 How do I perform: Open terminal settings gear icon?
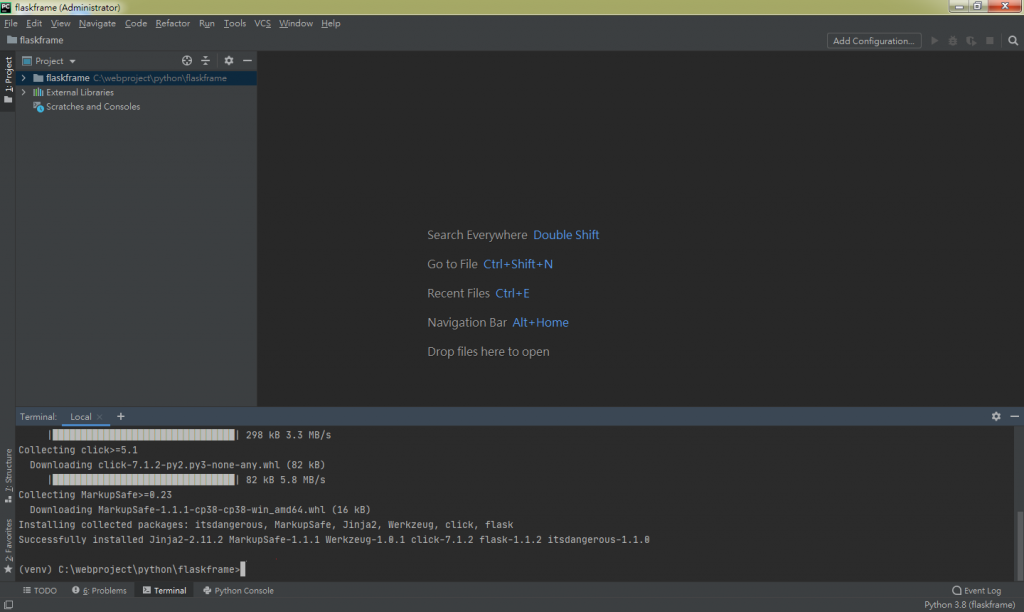pos(996,416)
